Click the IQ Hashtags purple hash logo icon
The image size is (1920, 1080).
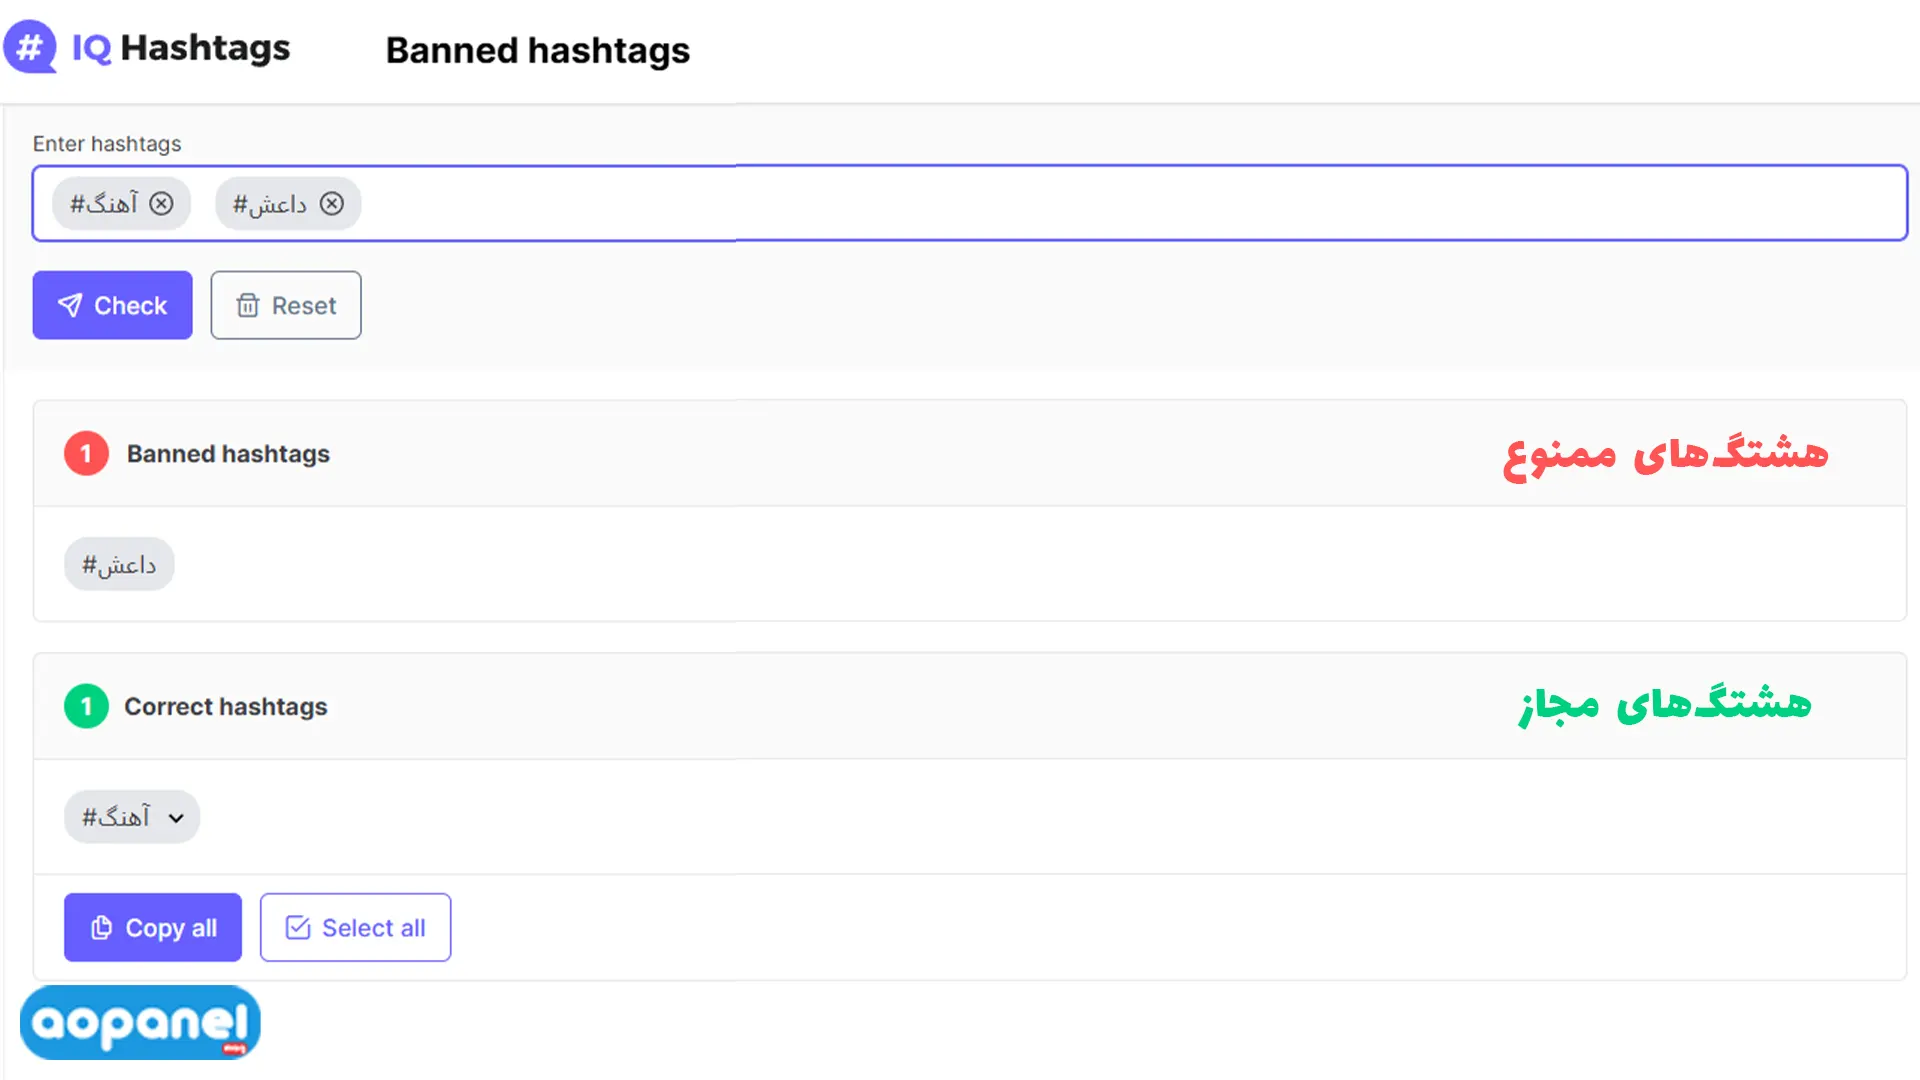point(30,47)
